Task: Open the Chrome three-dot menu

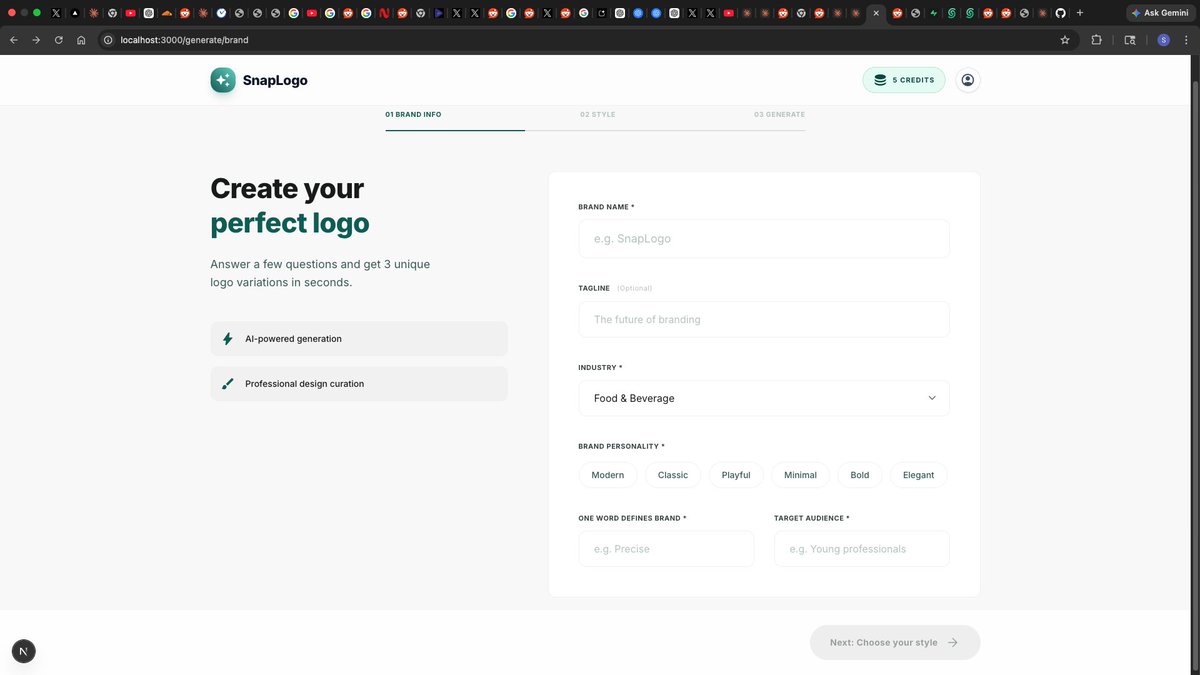Action: point(1187,40)
